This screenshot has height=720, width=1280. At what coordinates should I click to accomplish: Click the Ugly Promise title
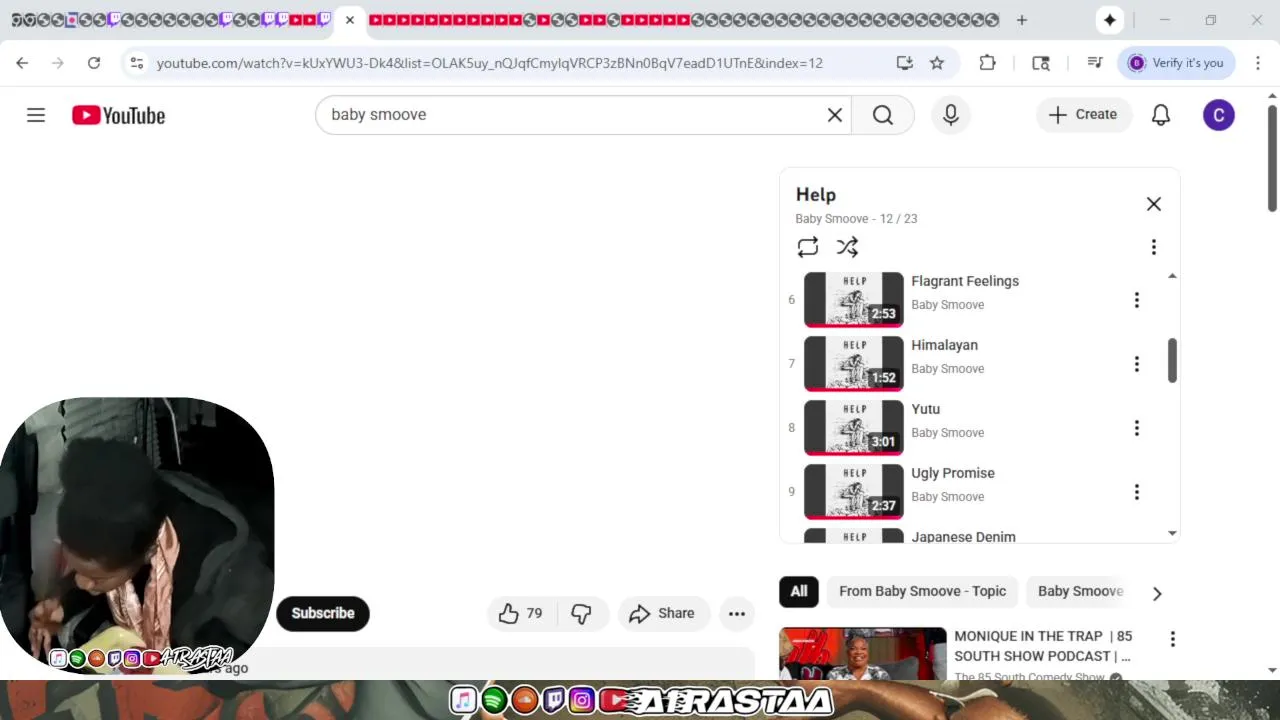click(x=953, y=473)
